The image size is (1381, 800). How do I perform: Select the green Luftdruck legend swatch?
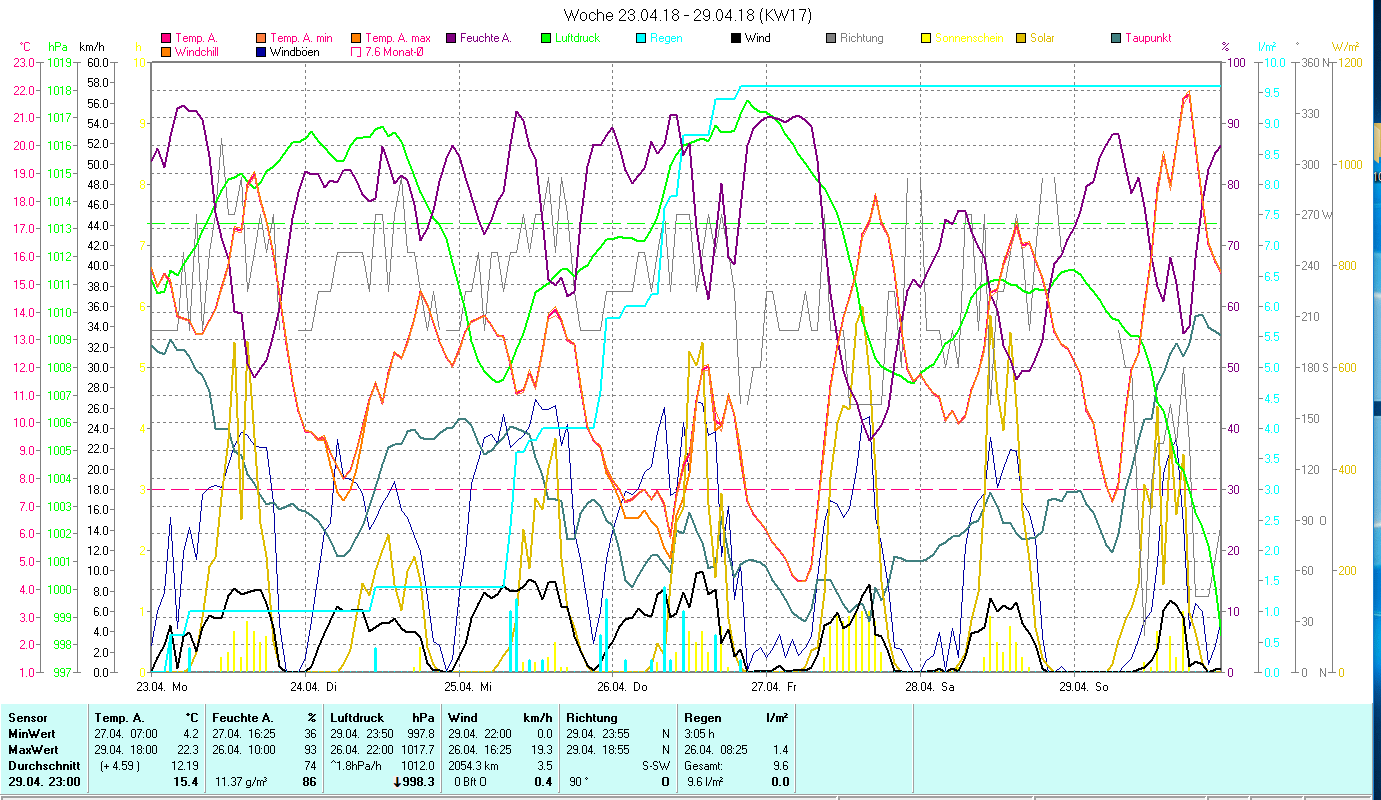point(545,38)
